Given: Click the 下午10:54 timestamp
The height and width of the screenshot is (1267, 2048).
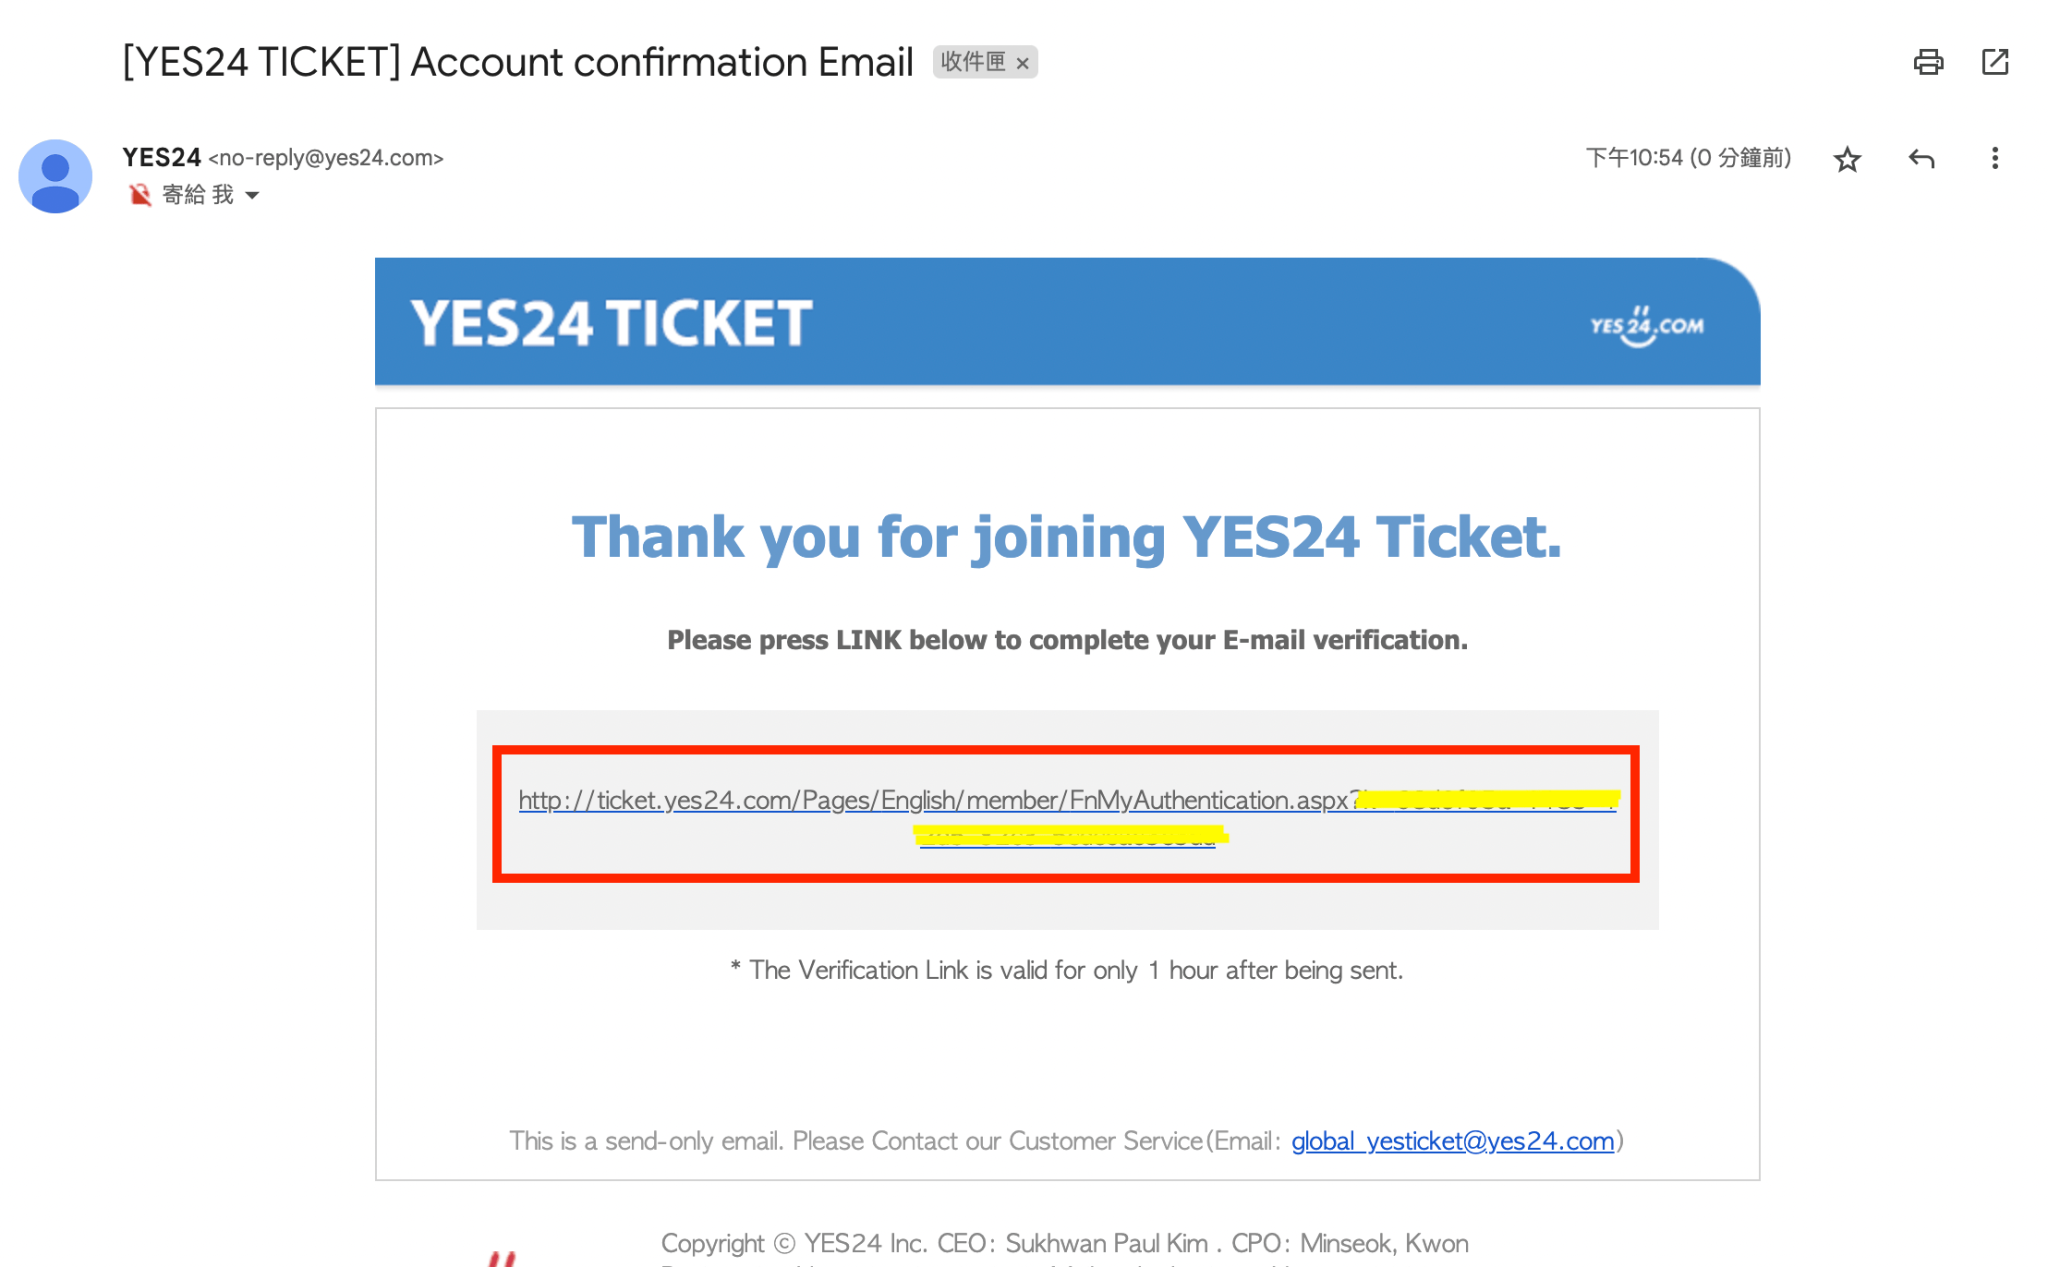Looking at the screenshot, I should pos(1687,158).
